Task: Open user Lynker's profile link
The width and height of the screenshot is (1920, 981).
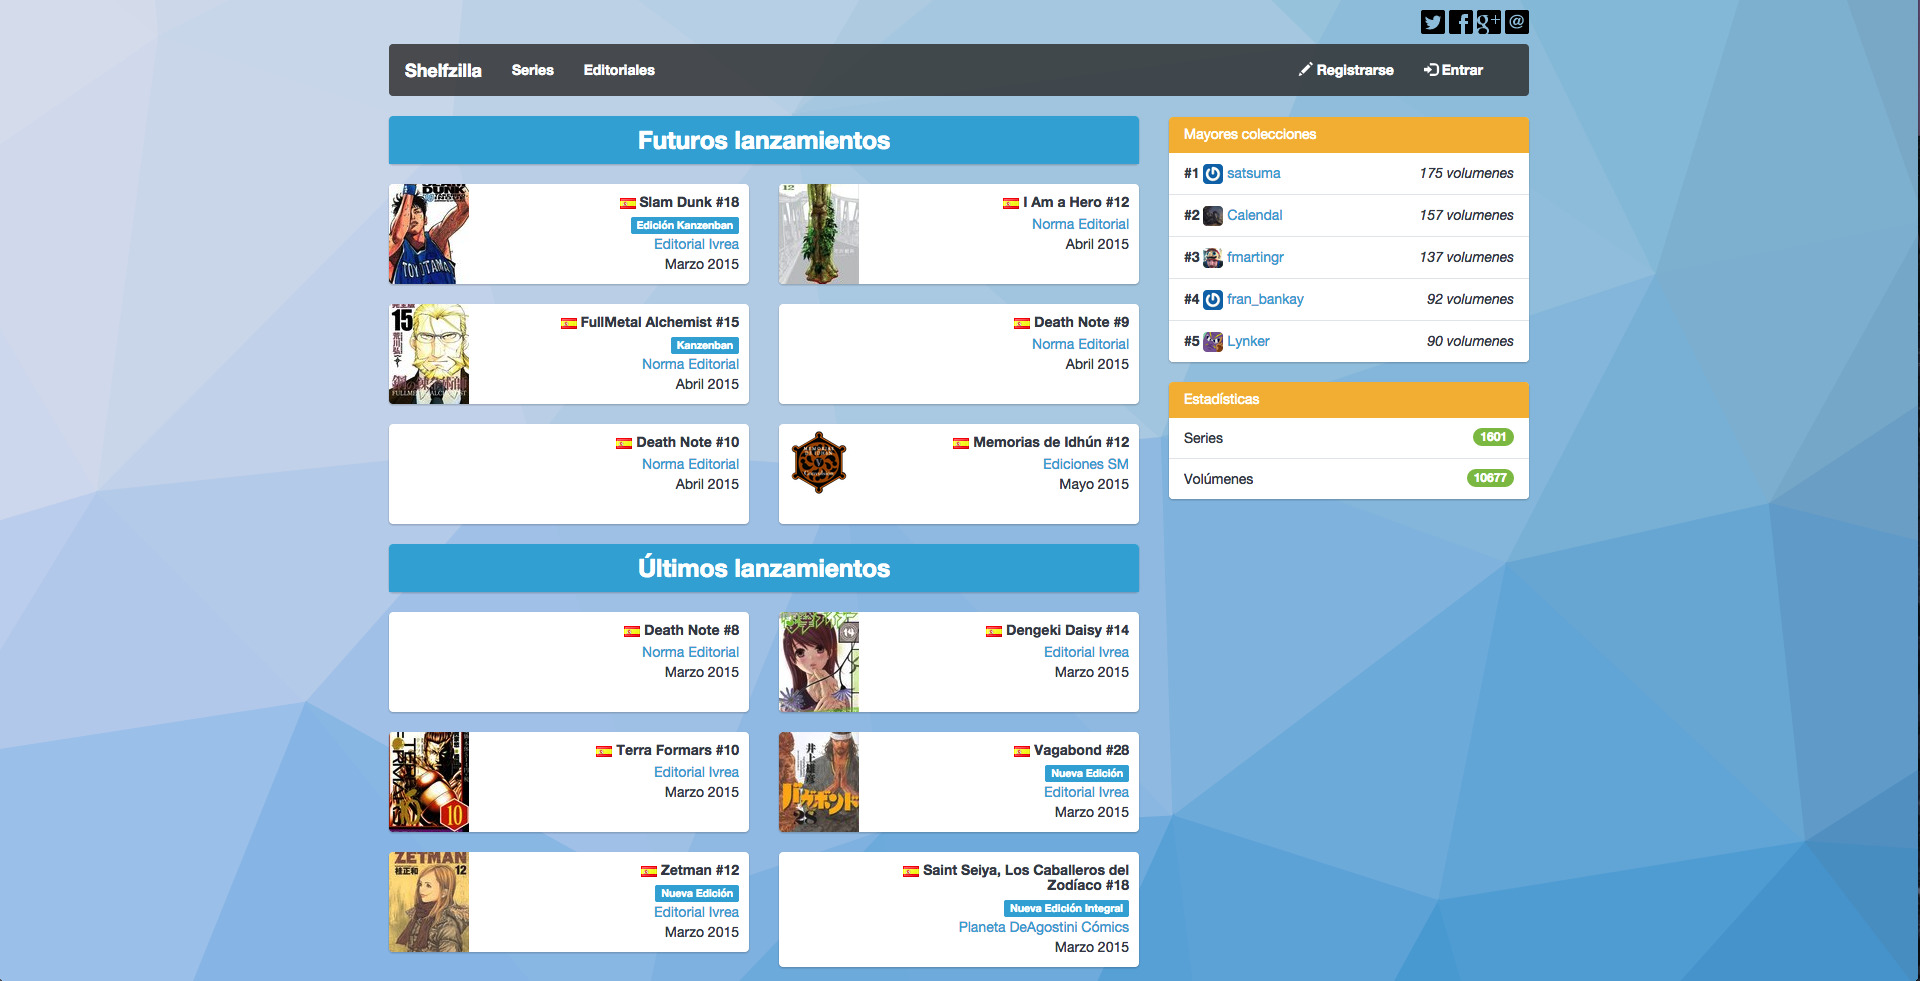Action: coord(1248,341)
